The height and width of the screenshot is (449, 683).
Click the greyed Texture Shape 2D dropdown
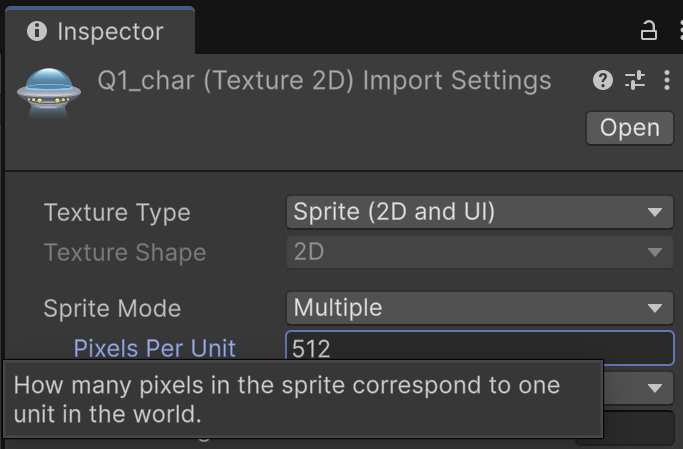pos(480,252)
